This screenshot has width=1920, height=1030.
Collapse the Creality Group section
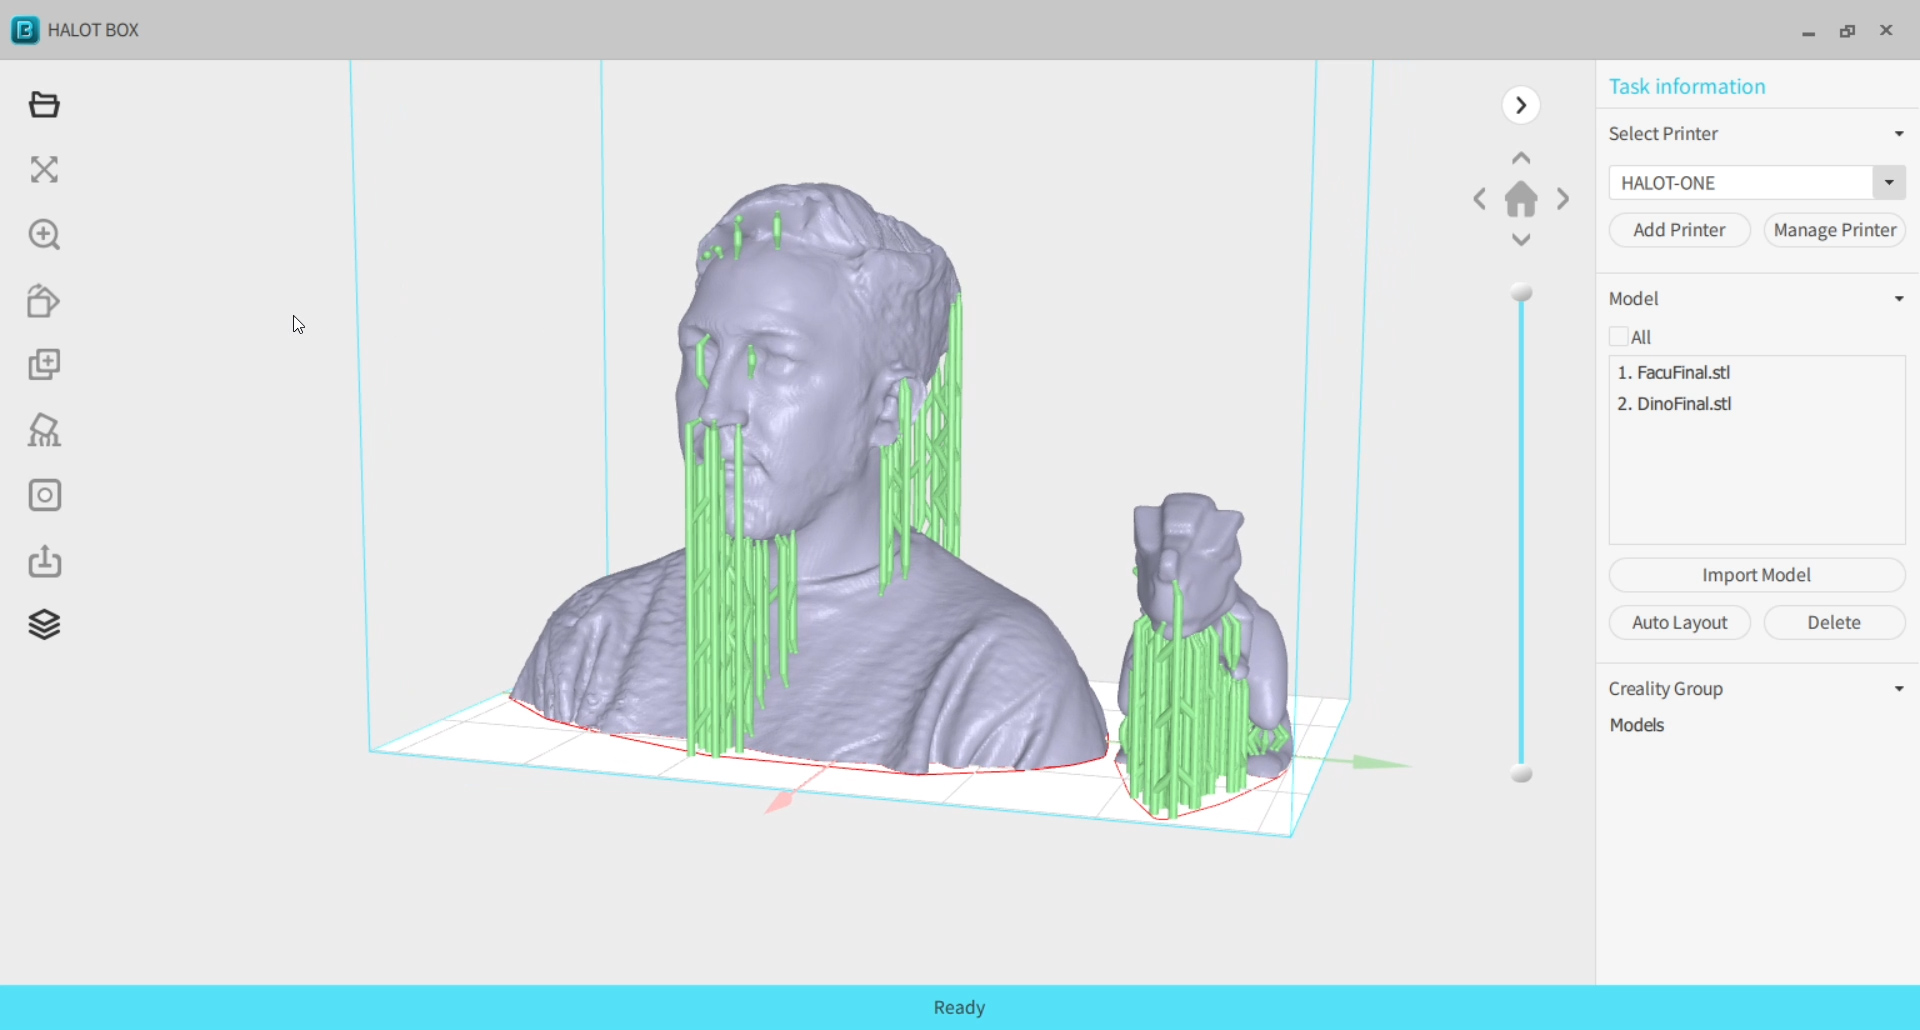(1897, 688)
